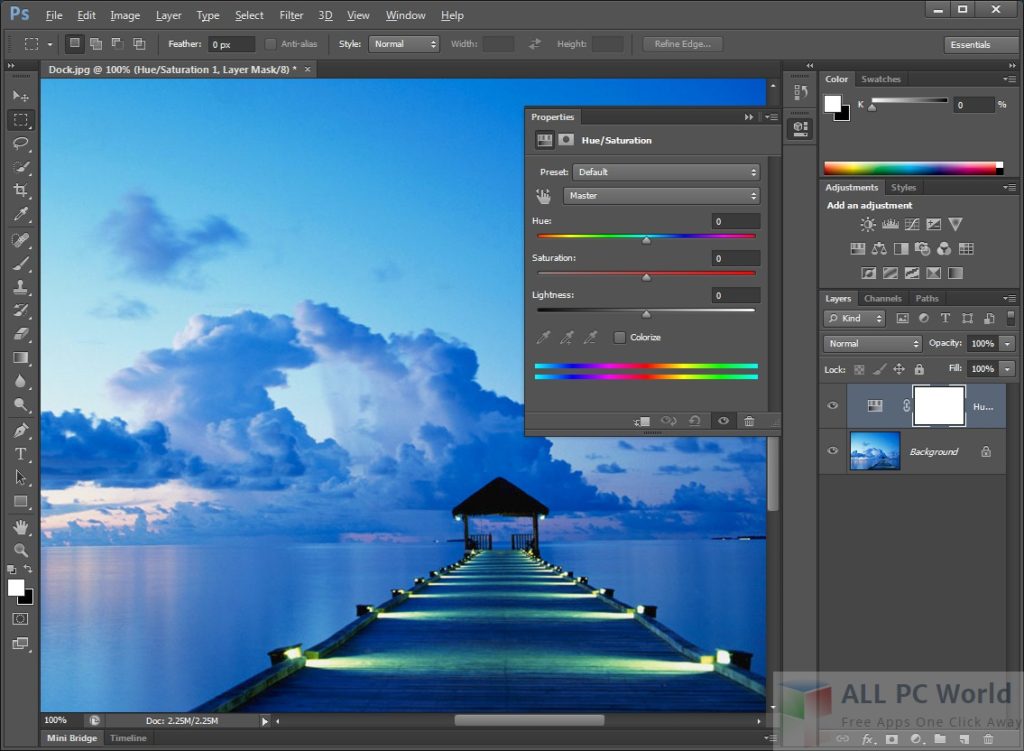Screen dimensions: 1024x751
Task: Enable the Colorize checkbox
Action: tap(619, 338)
